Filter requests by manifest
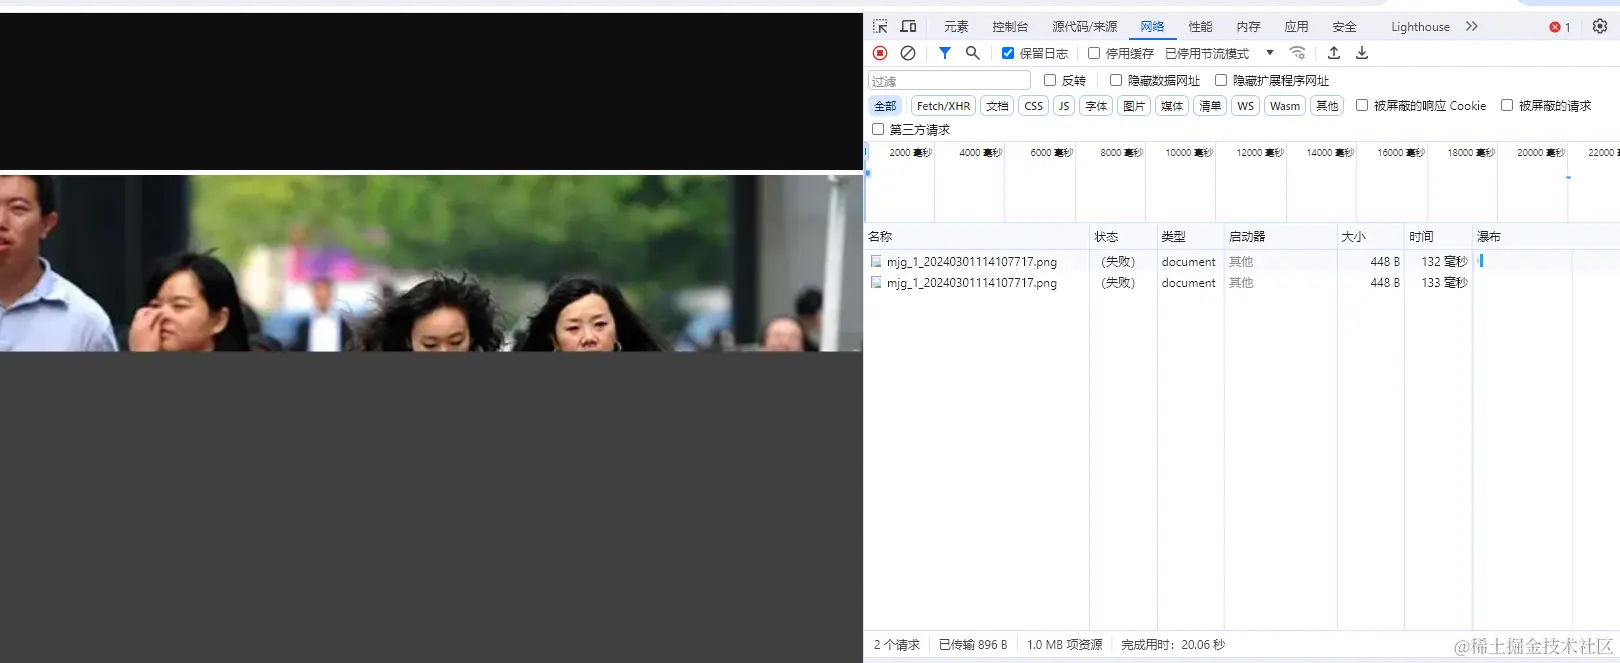Viewport: 1620px width, 663px height. [x=1210, y=106]
